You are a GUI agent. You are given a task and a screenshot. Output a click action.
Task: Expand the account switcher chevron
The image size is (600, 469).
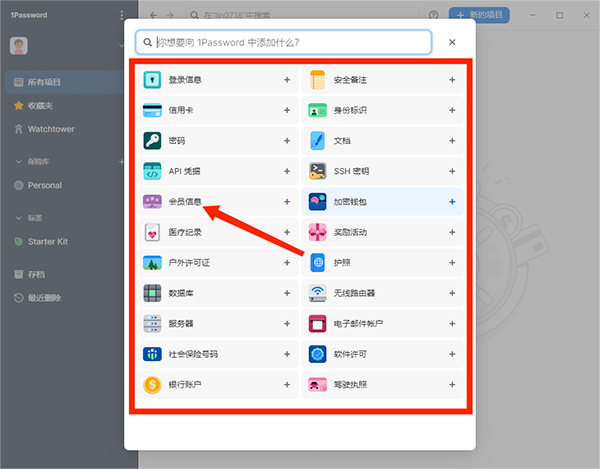(121, 46)
